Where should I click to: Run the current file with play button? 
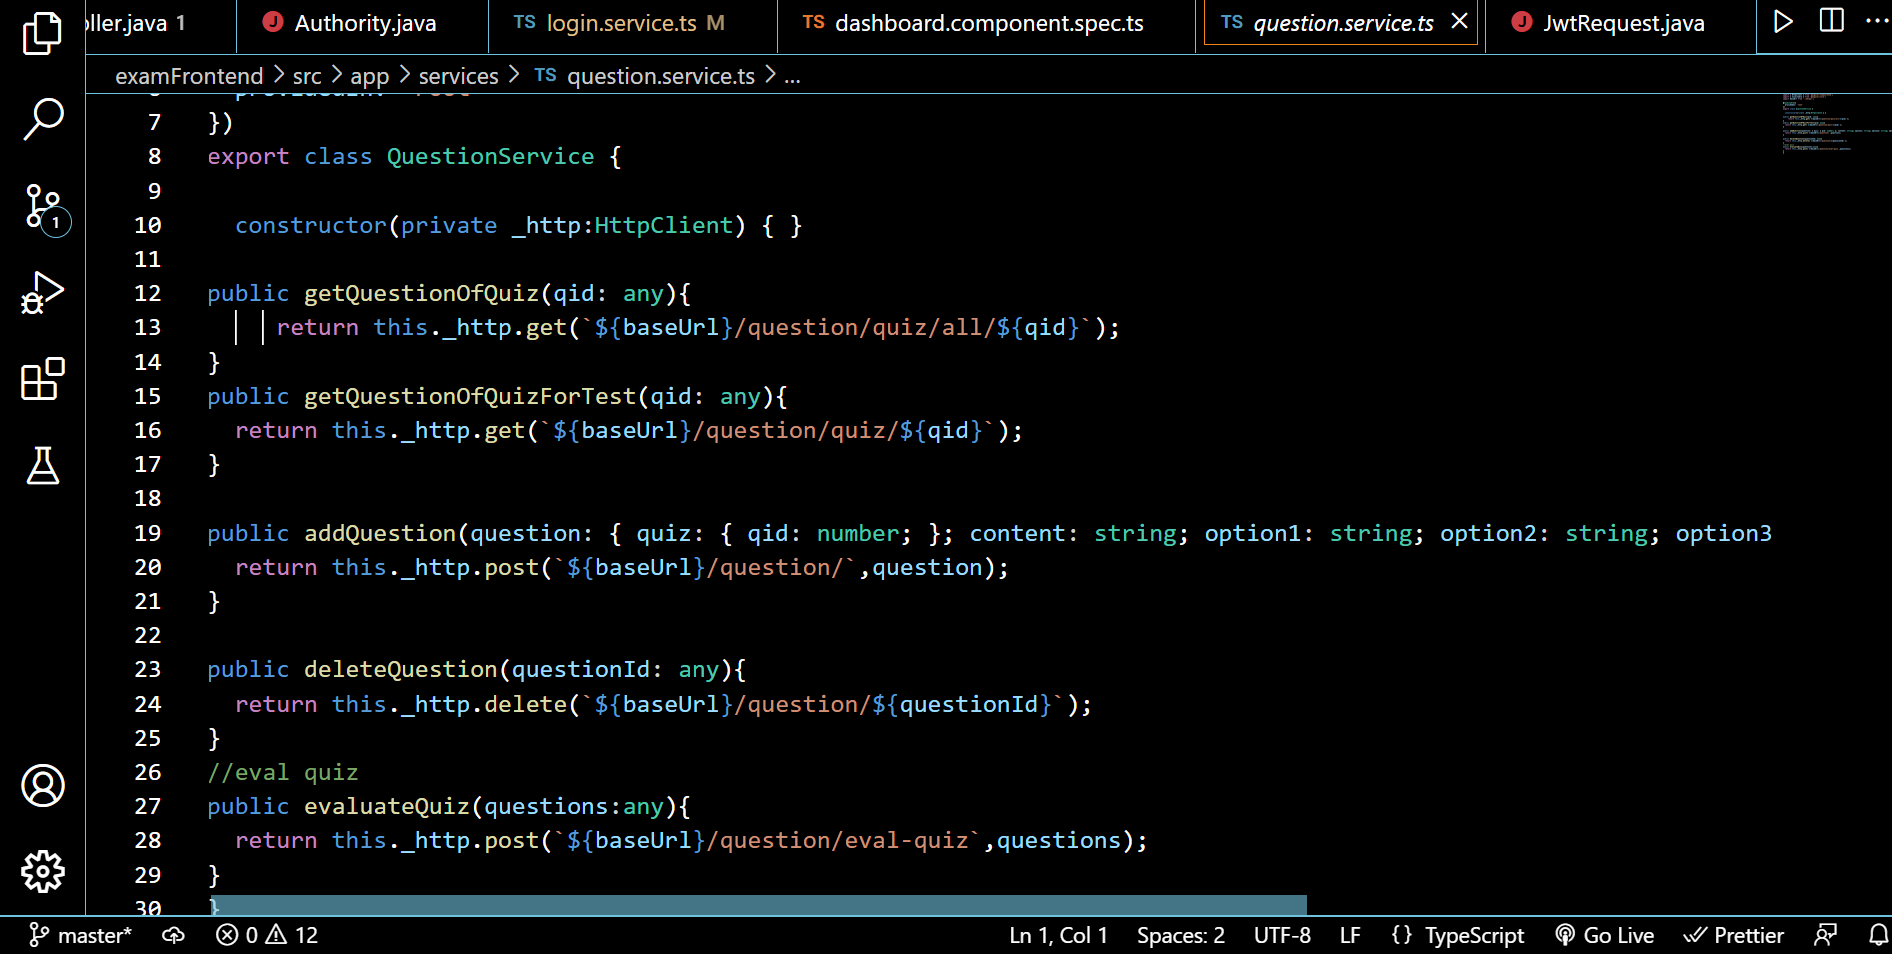[x=1783, y=21]
